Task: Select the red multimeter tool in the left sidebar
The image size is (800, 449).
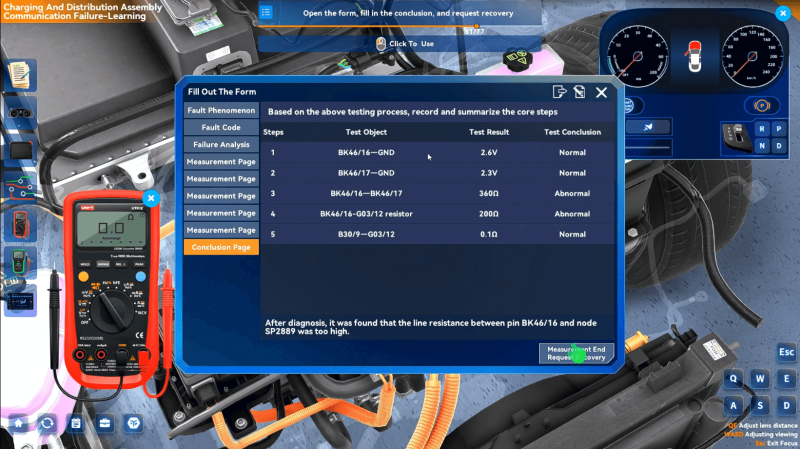Action: [x=20, y=225]
